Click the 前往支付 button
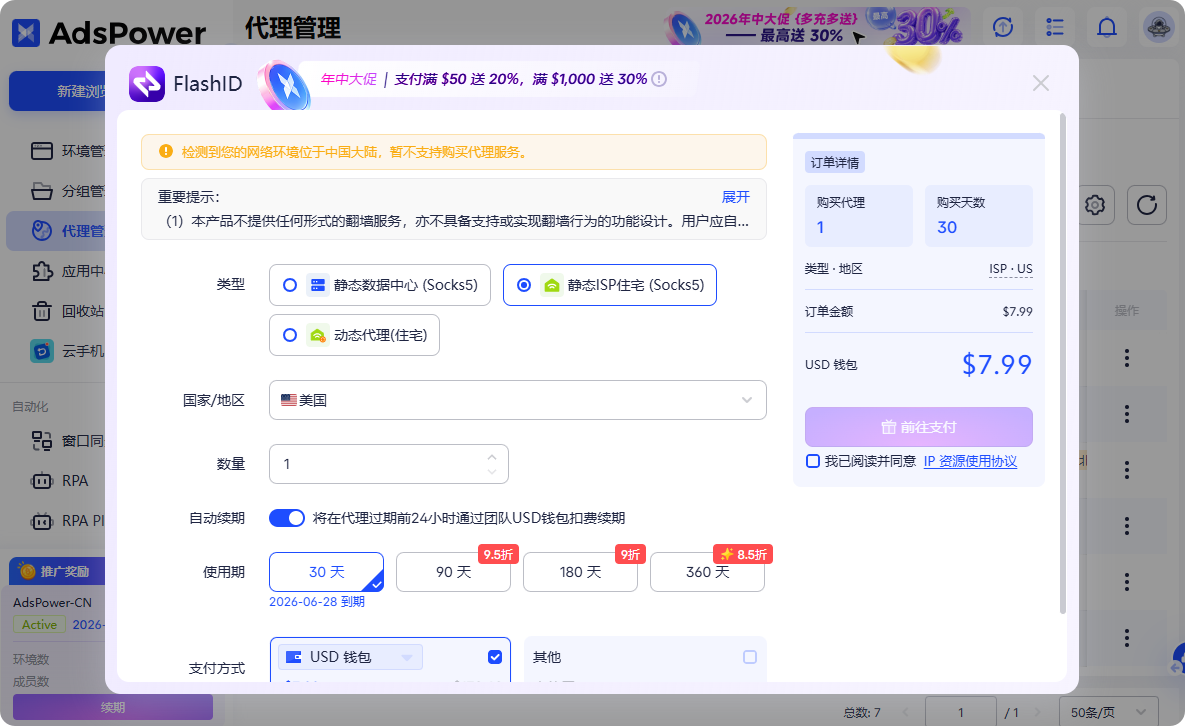 (918, 427)
